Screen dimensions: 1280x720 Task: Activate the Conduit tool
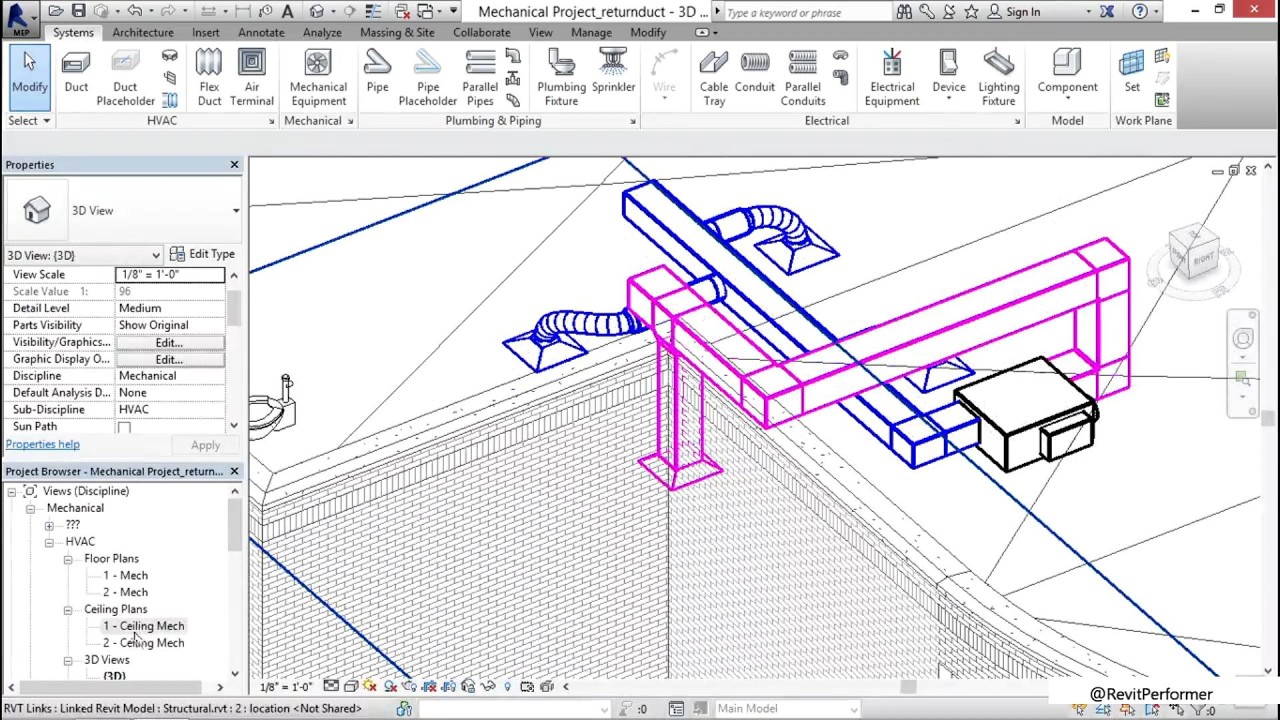click(755, 72)
